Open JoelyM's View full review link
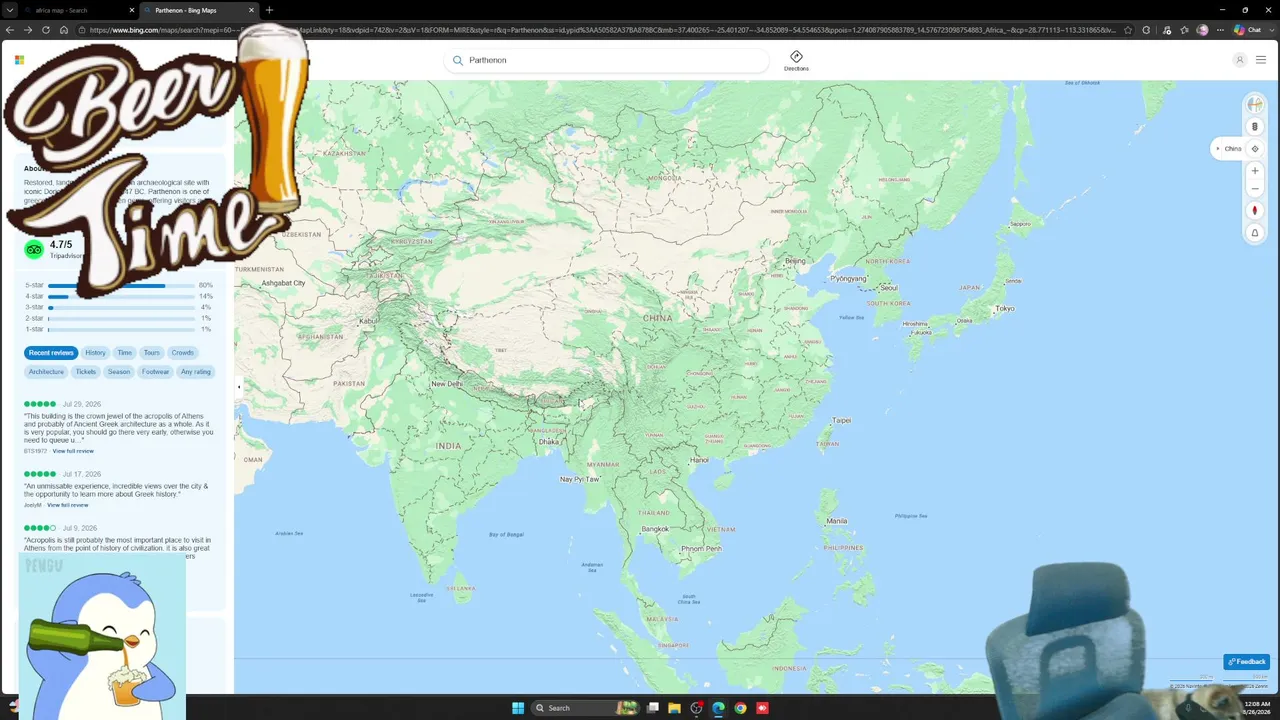The image size is (1280, 720). click(67, 505)
